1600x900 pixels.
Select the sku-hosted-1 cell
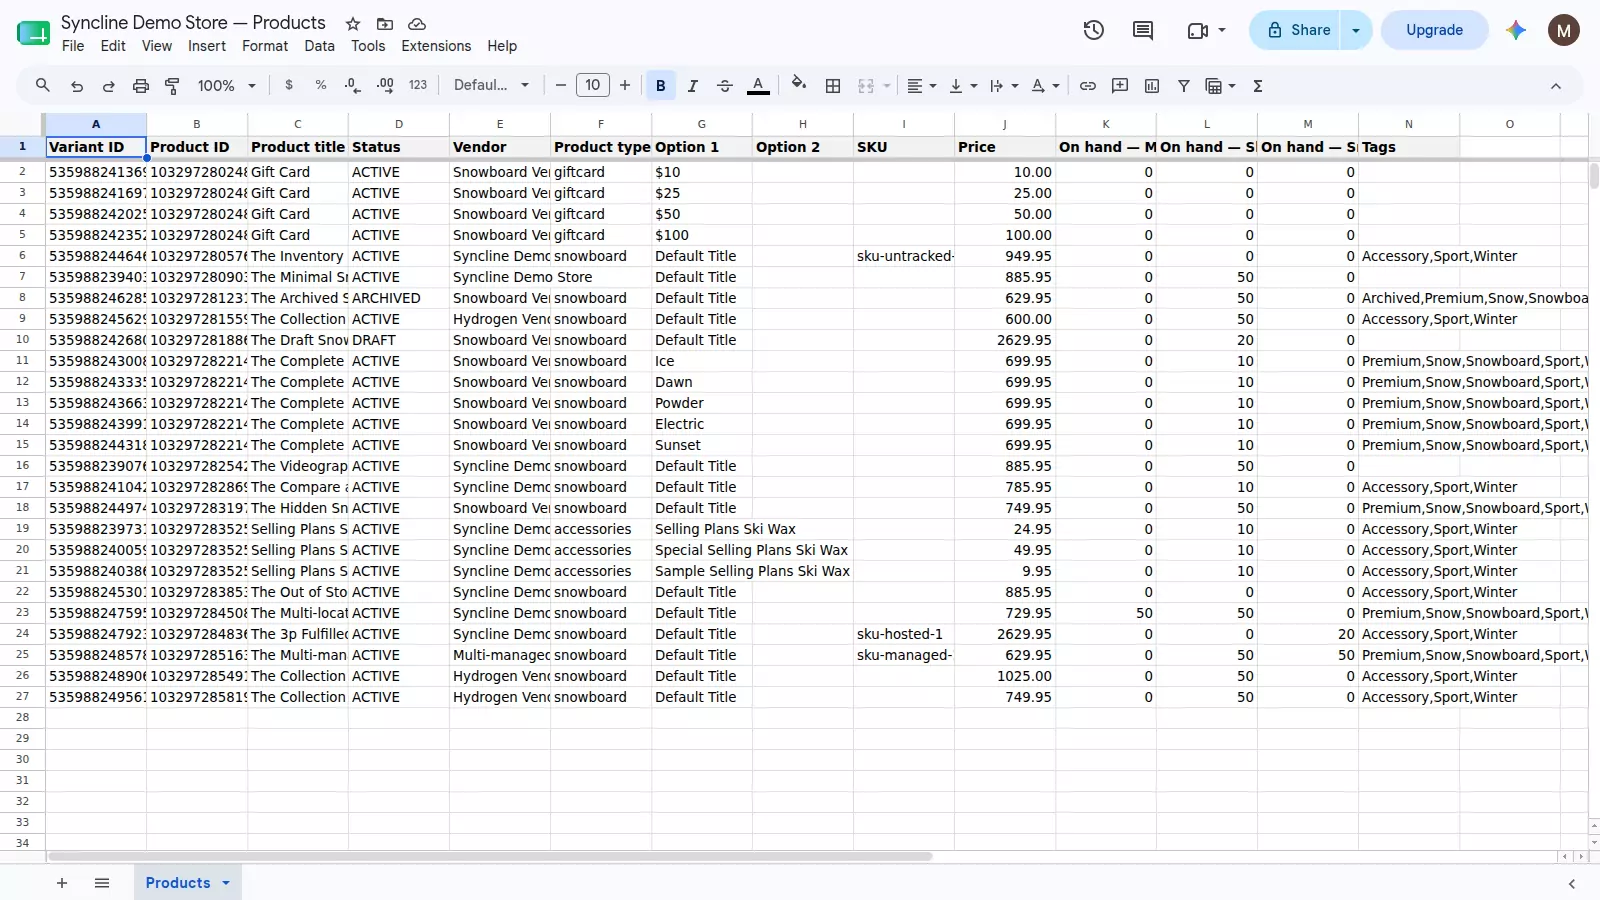point(904,634)
